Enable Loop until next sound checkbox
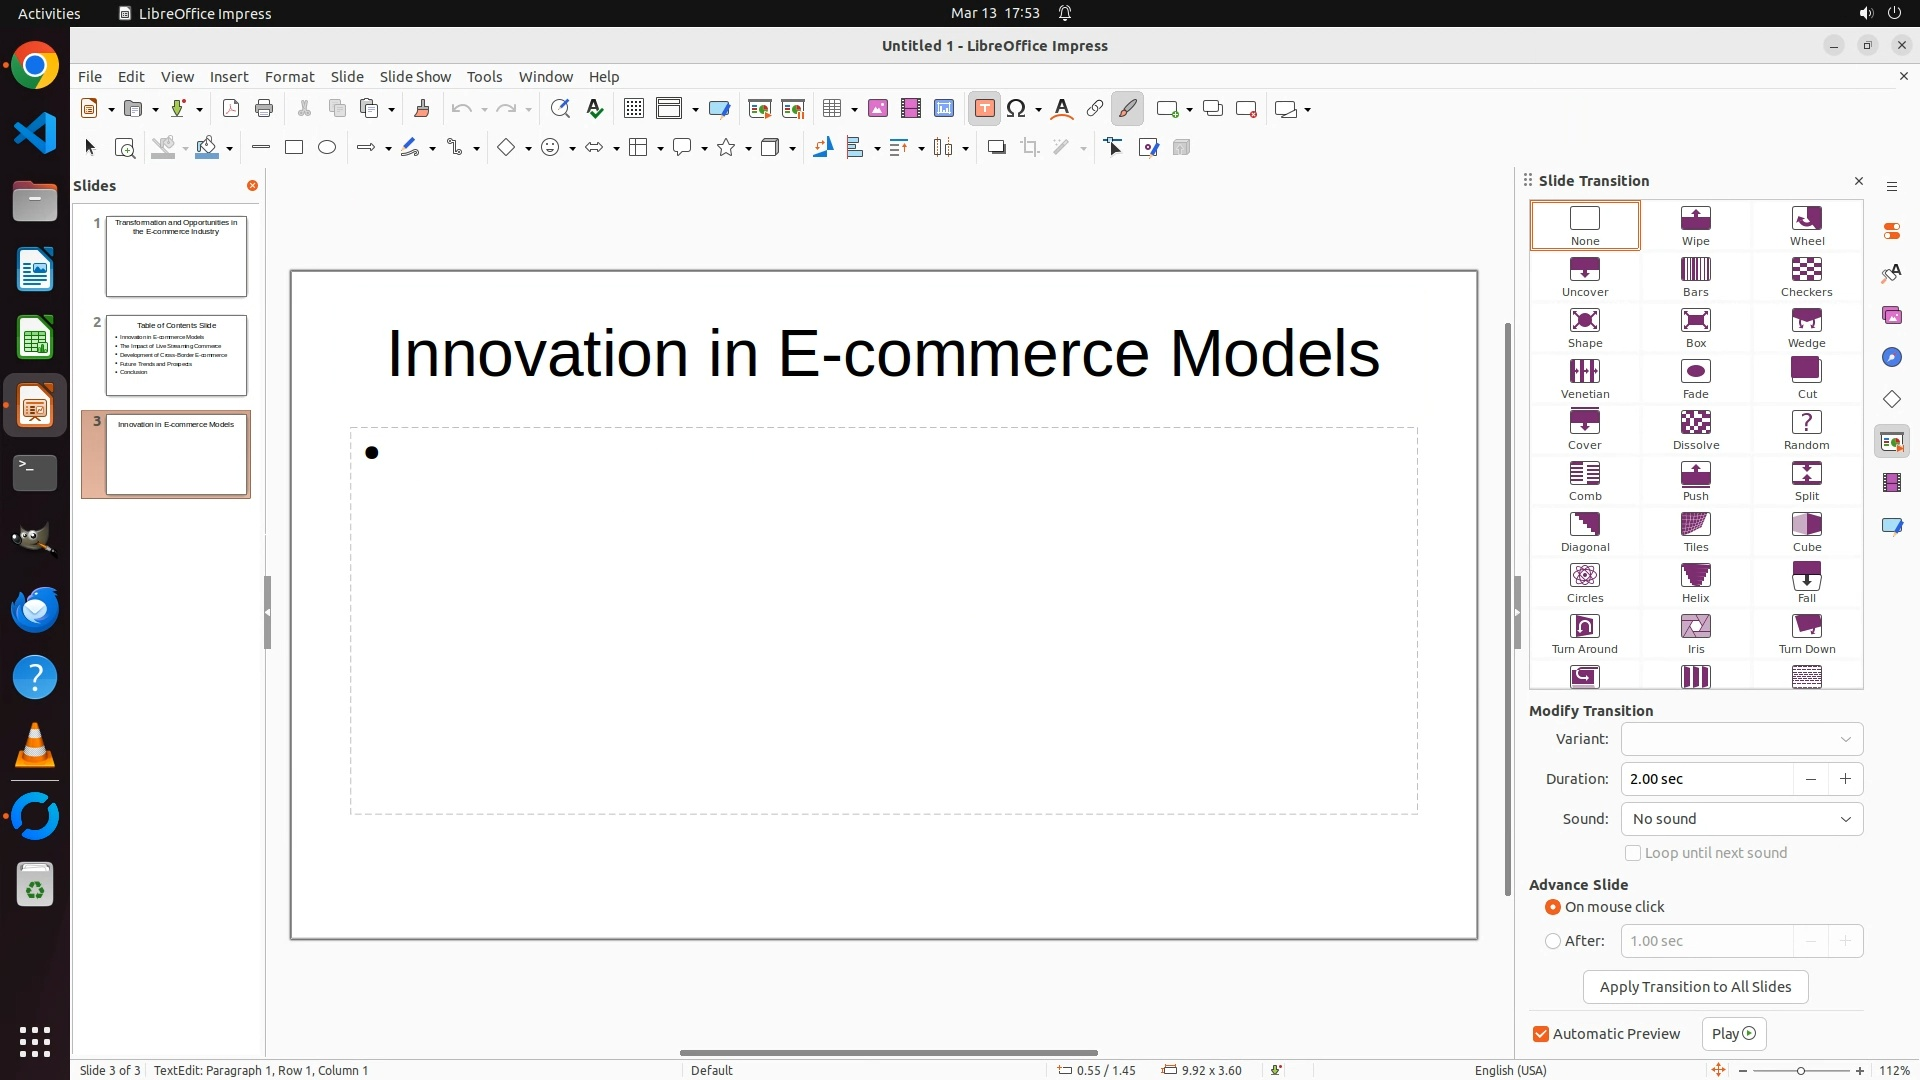This screenshot has width=1920, height=1080. [x=1633, y=853]
